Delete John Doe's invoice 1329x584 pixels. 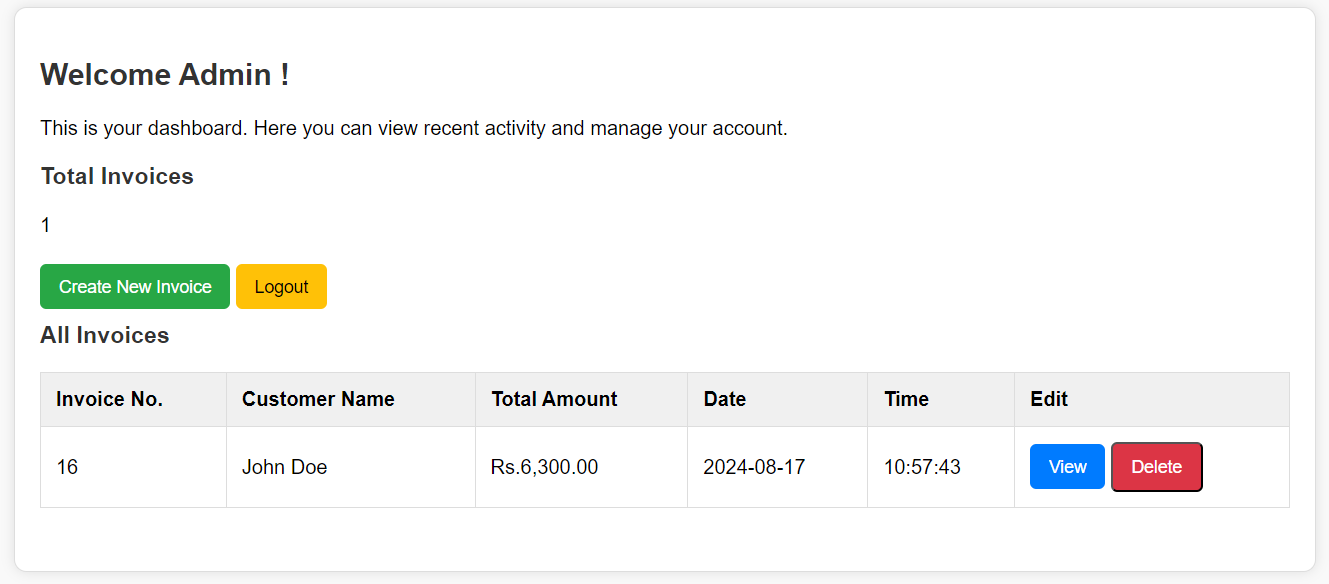point(1156,467)
